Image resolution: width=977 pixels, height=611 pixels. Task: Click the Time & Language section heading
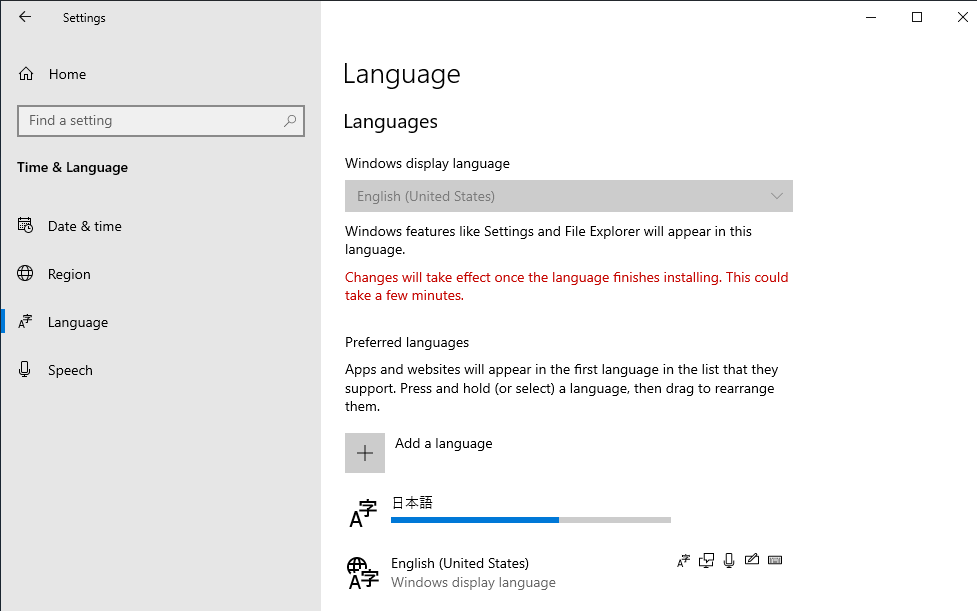72,168
